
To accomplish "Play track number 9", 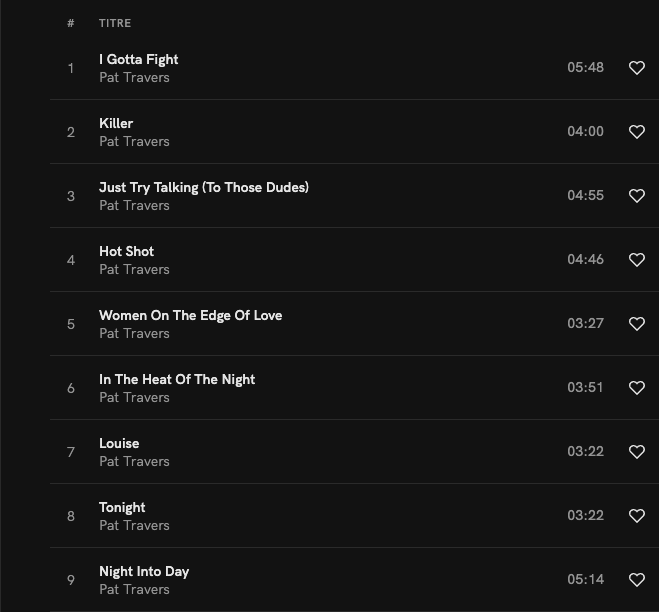I will 71,580.
